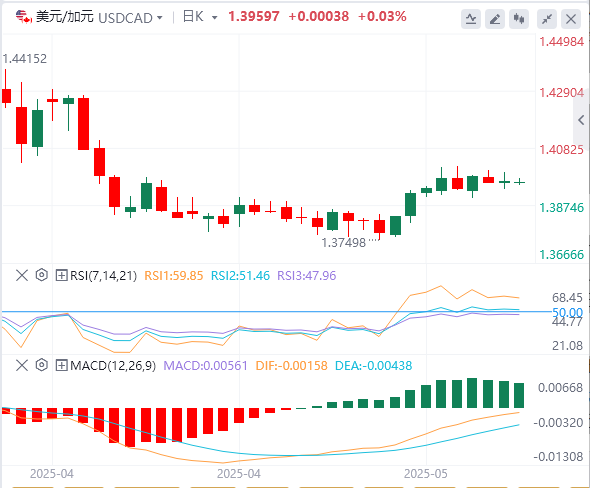The width and height of the screenshot is (590, 488).
Task: Click the MACD(12,26,9) label
Action: pos(113,366)
